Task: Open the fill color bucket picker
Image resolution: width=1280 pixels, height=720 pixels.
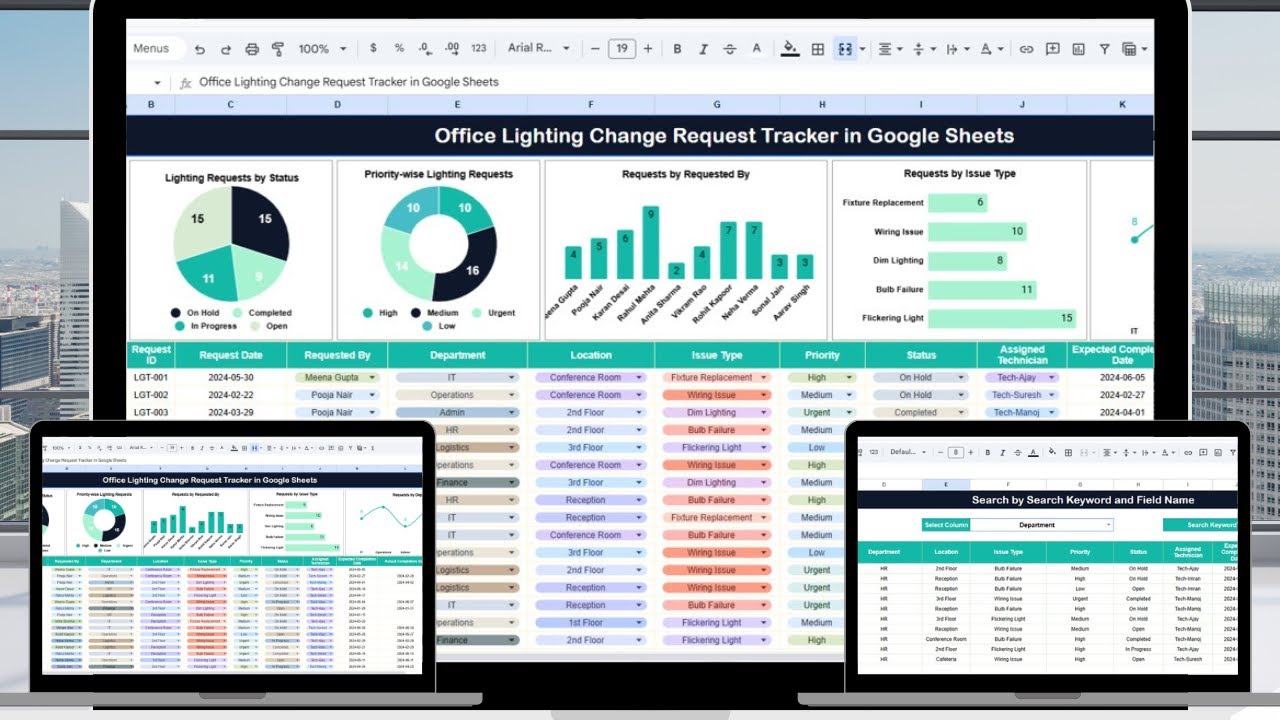Action: tap(790, 48)
